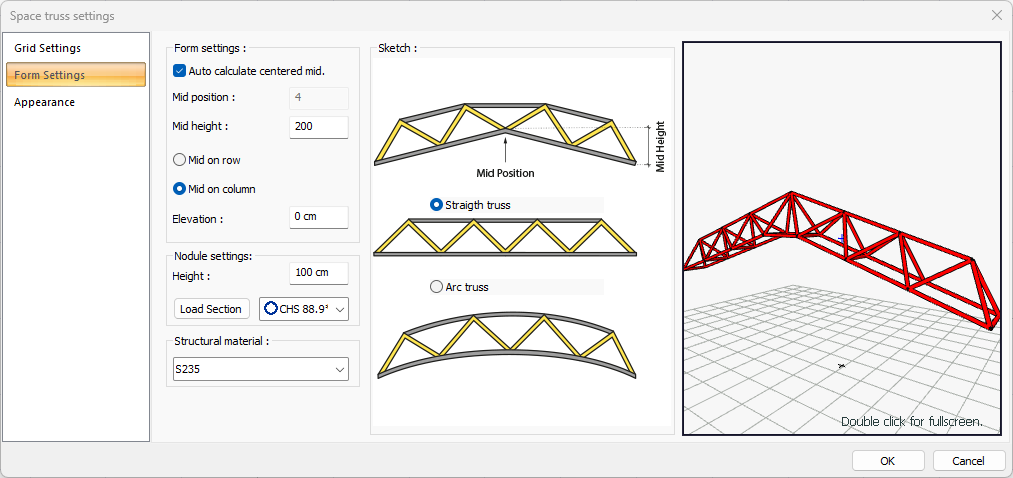The image size is (1013, 478).
Task: Toggle Auto calculate centered mid checkbox
Action: coord(180,71)
